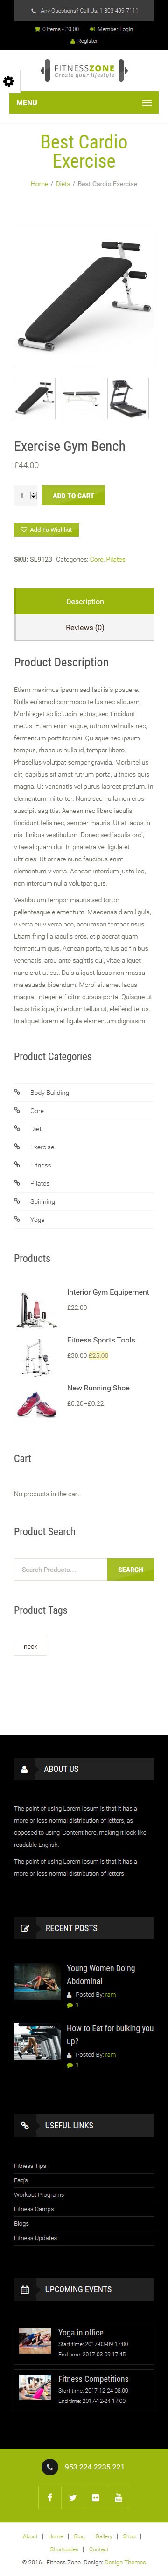
Task: Open the Body Building category
Action: point(49,1093)
